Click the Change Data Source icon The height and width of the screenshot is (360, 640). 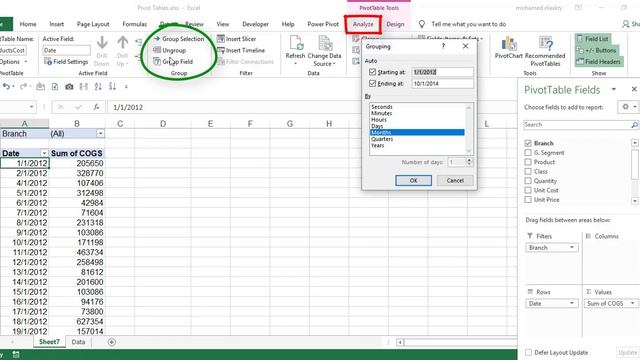click(x=324, y=43)
